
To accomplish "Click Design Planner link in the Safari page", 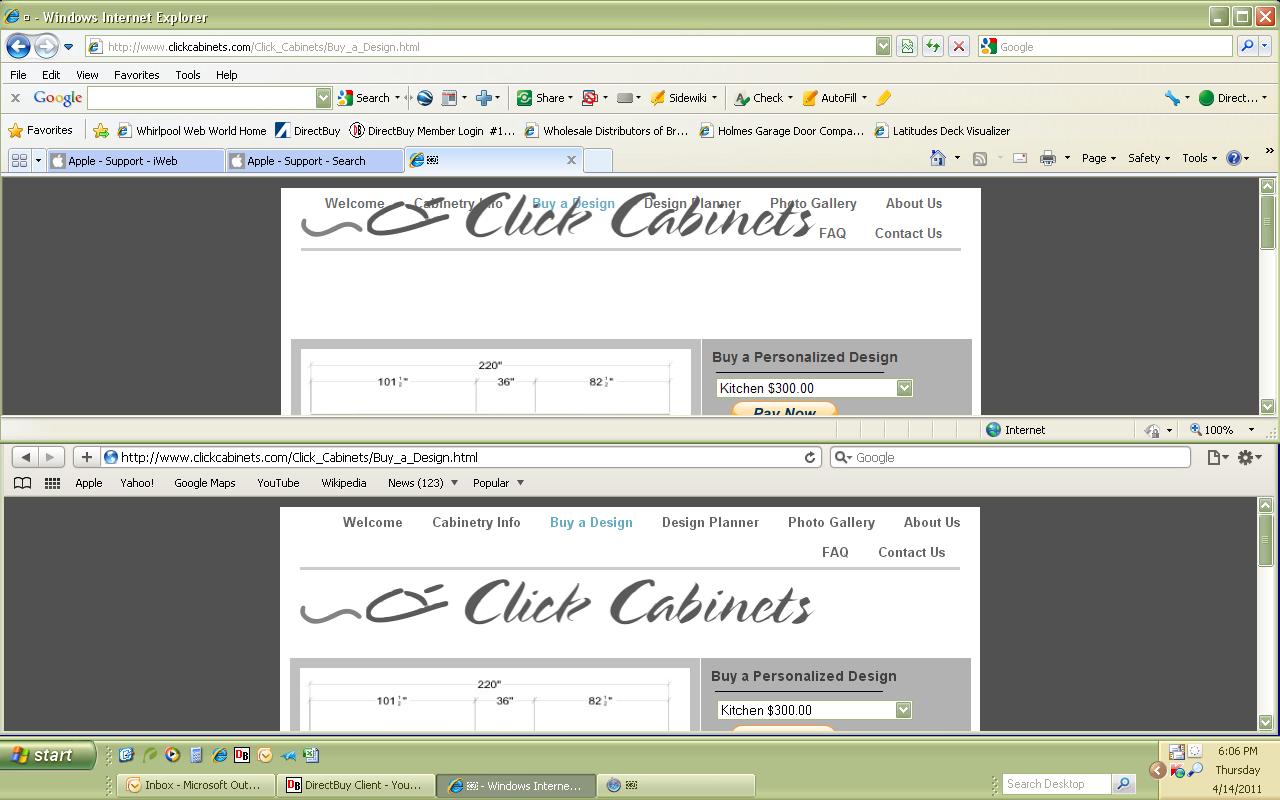I will [x=710, y=522].
